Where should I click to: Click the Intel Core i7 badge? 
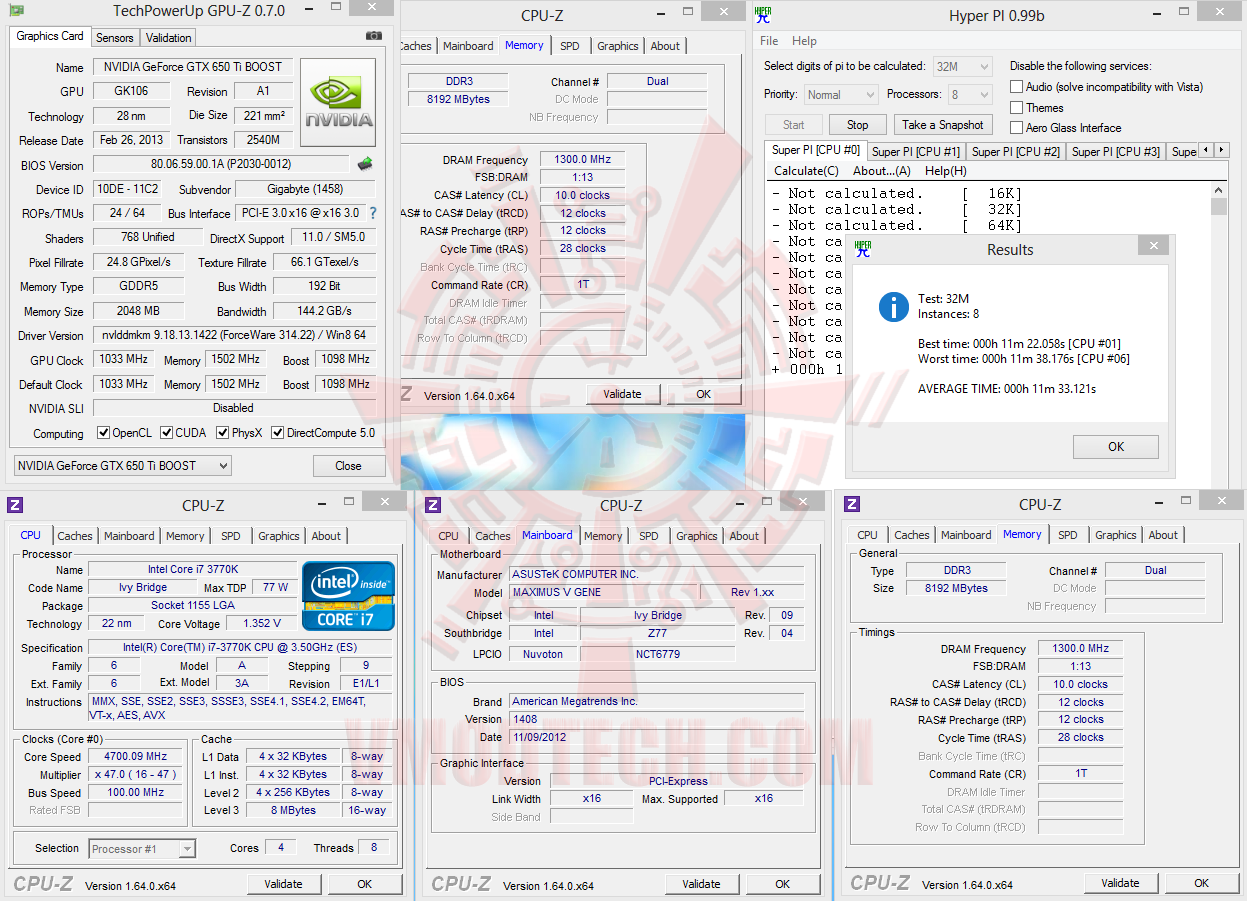click(348, 597)
